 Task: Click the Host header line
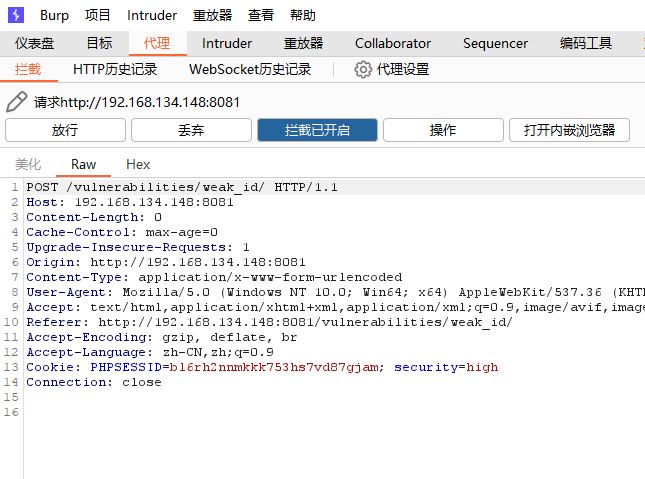pos(130,202)
